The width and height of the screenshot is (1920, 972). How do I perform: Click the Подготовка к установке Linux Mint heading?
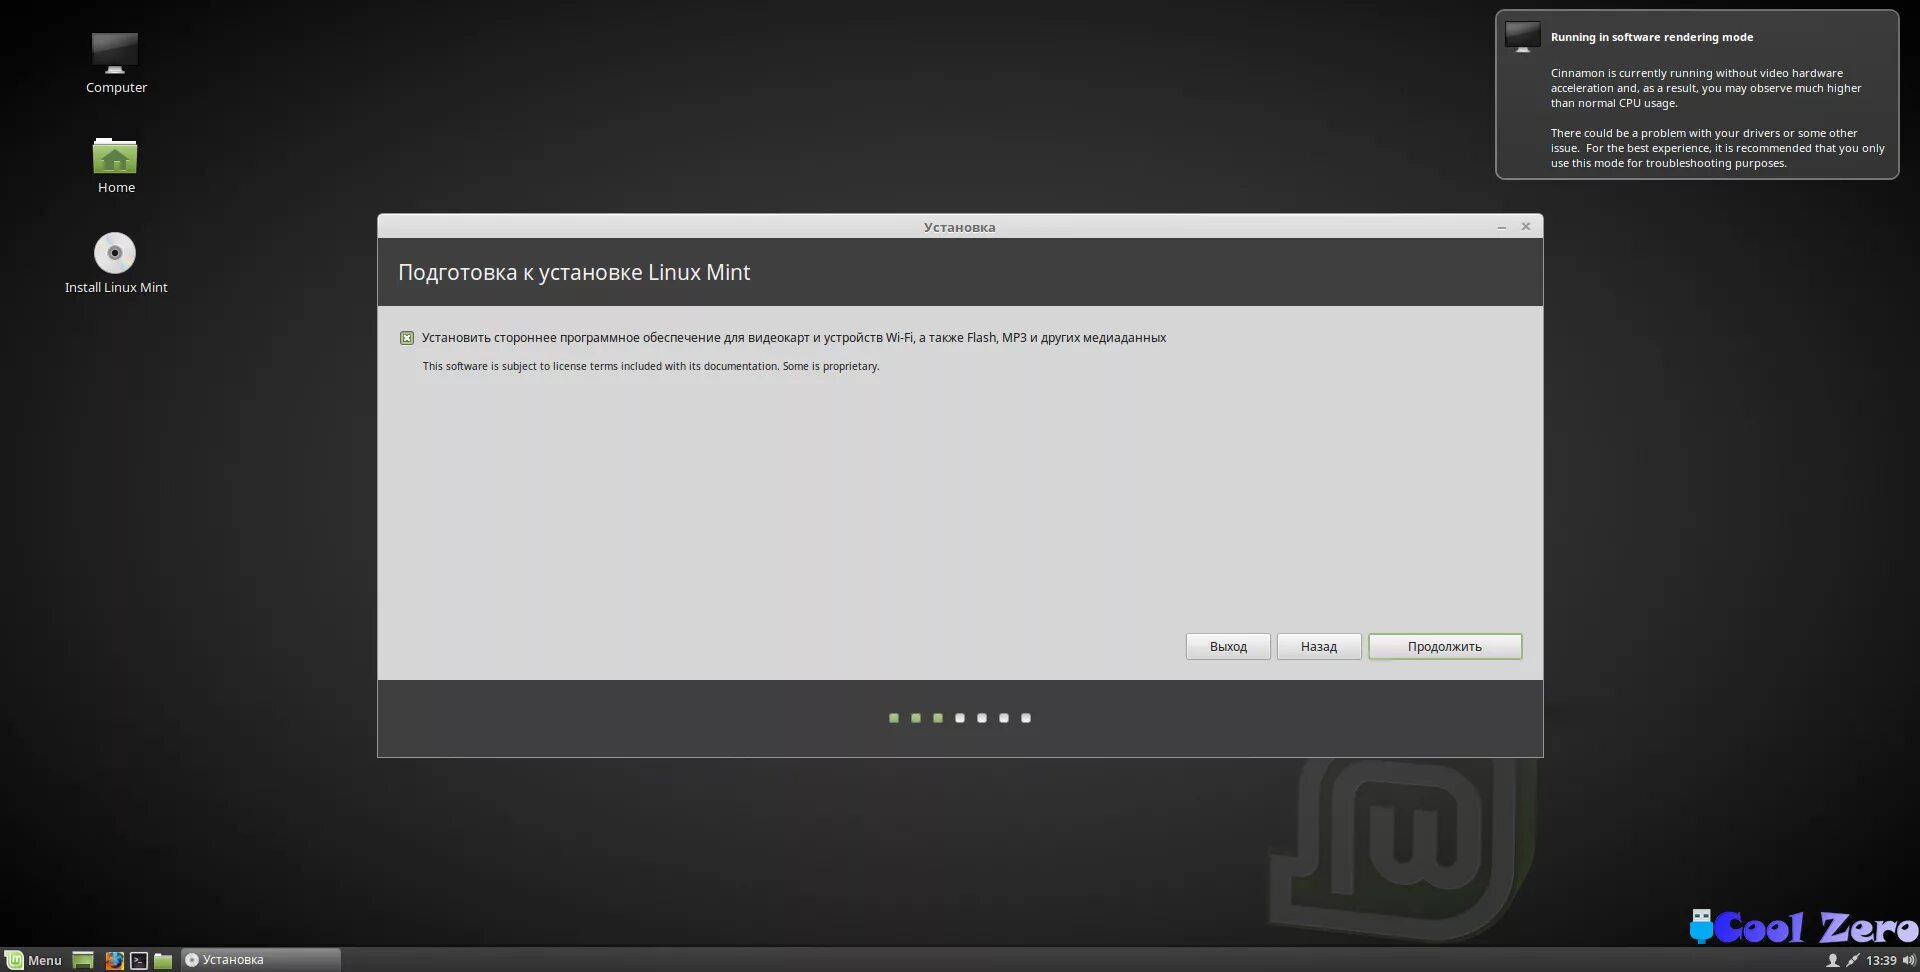tap(574, 272)
